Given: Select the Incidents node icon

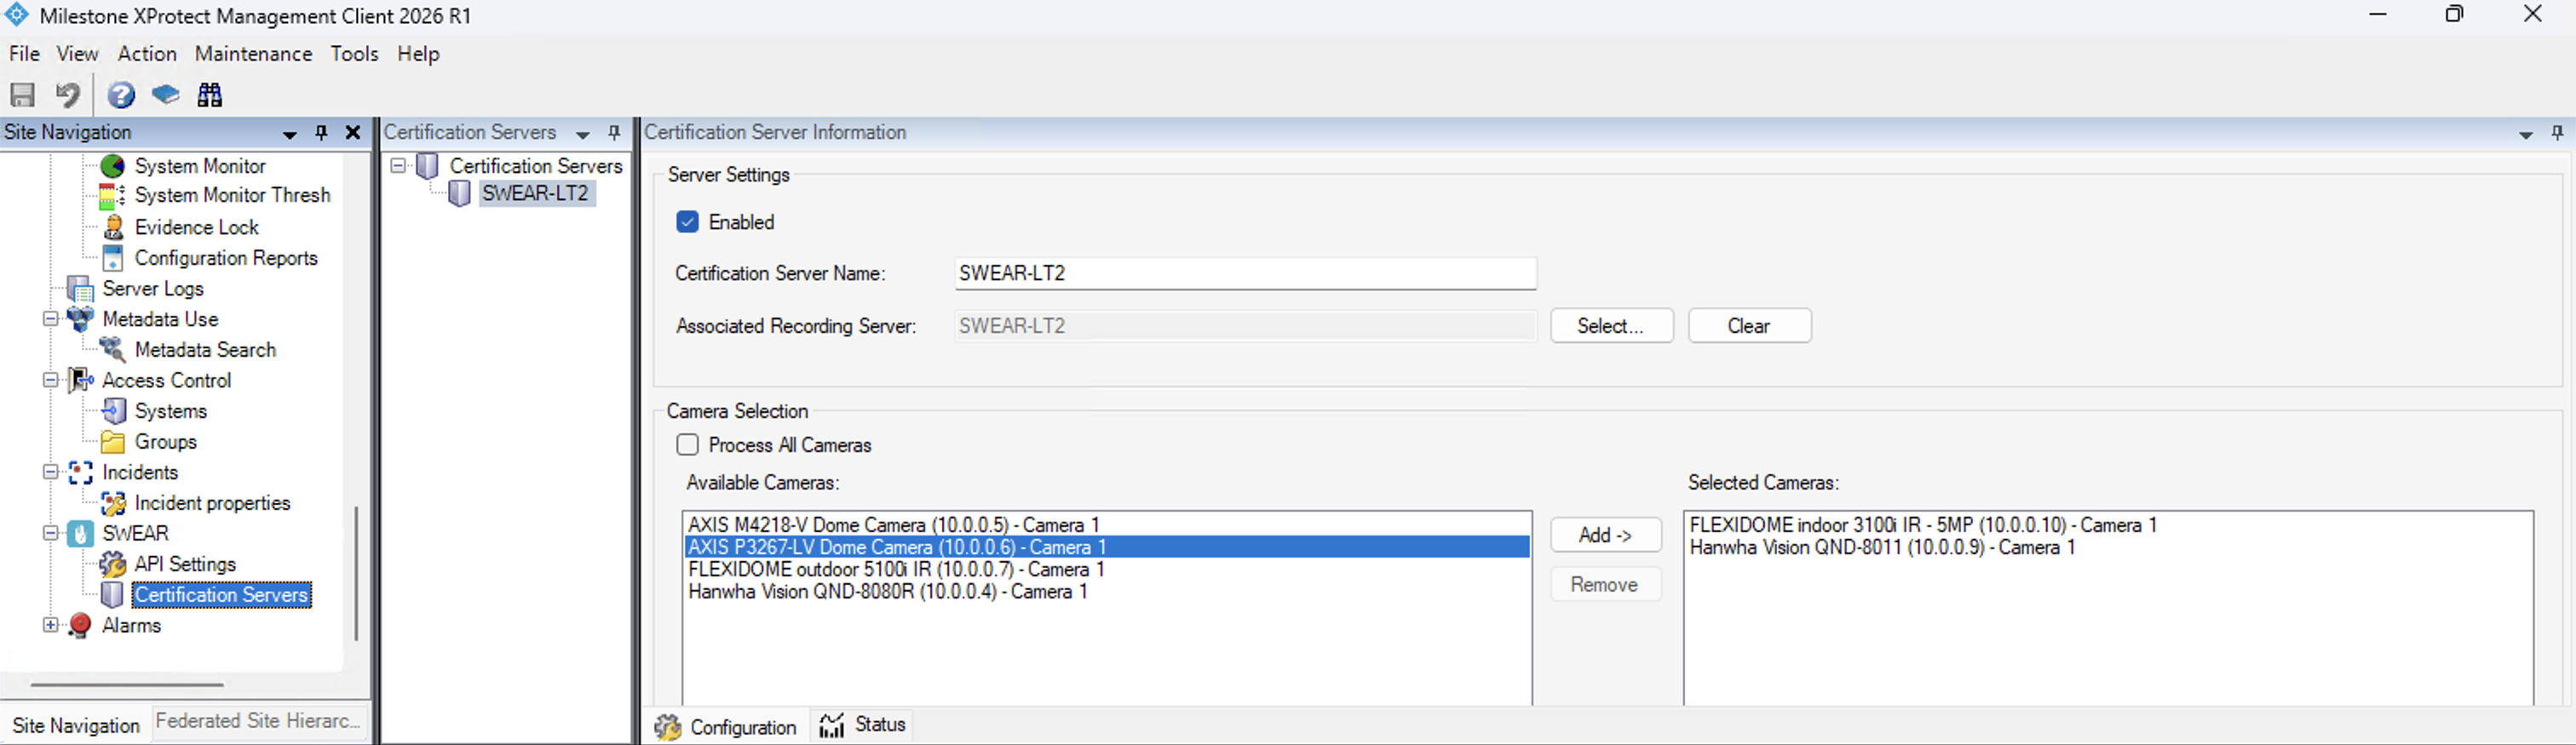Looking at the screenshot, I should pos(80,472).
